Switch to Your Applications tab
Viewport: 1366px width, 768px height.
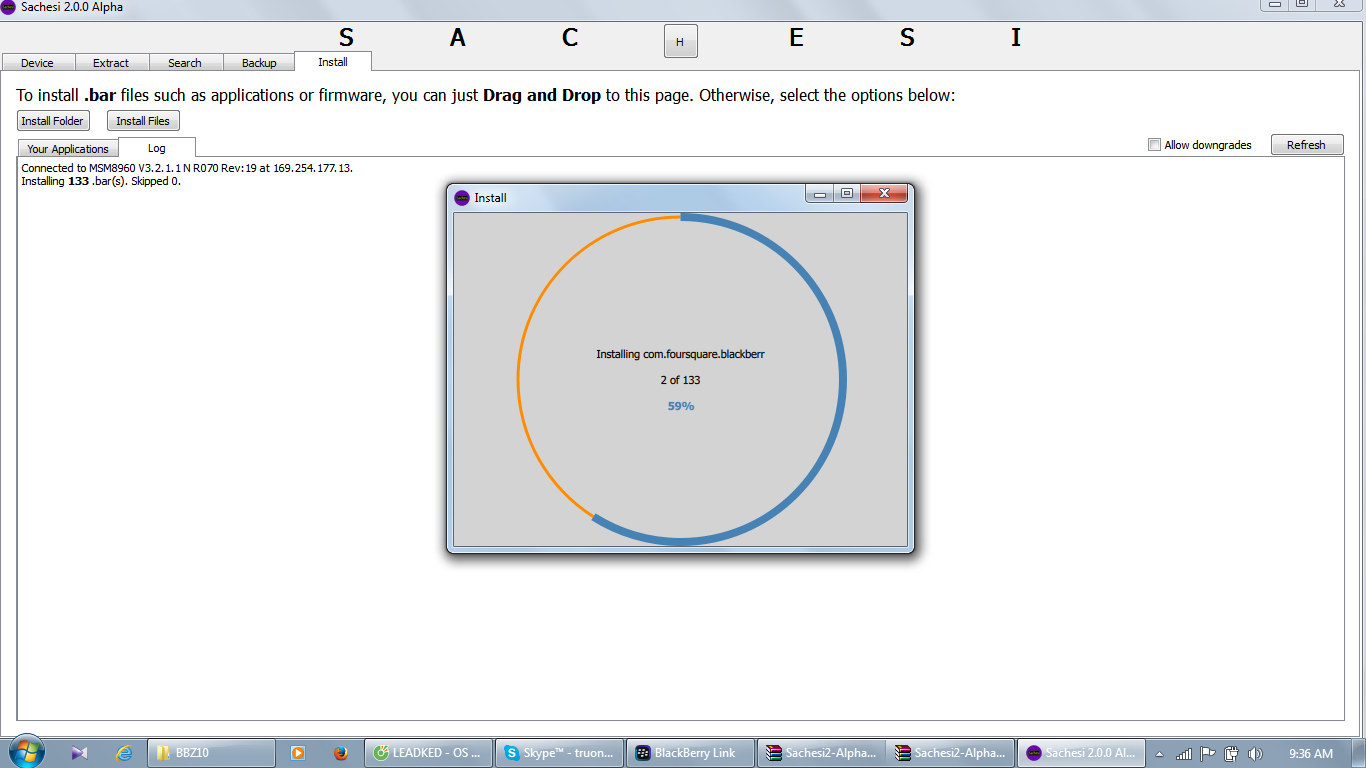click(x=68, y=149)
